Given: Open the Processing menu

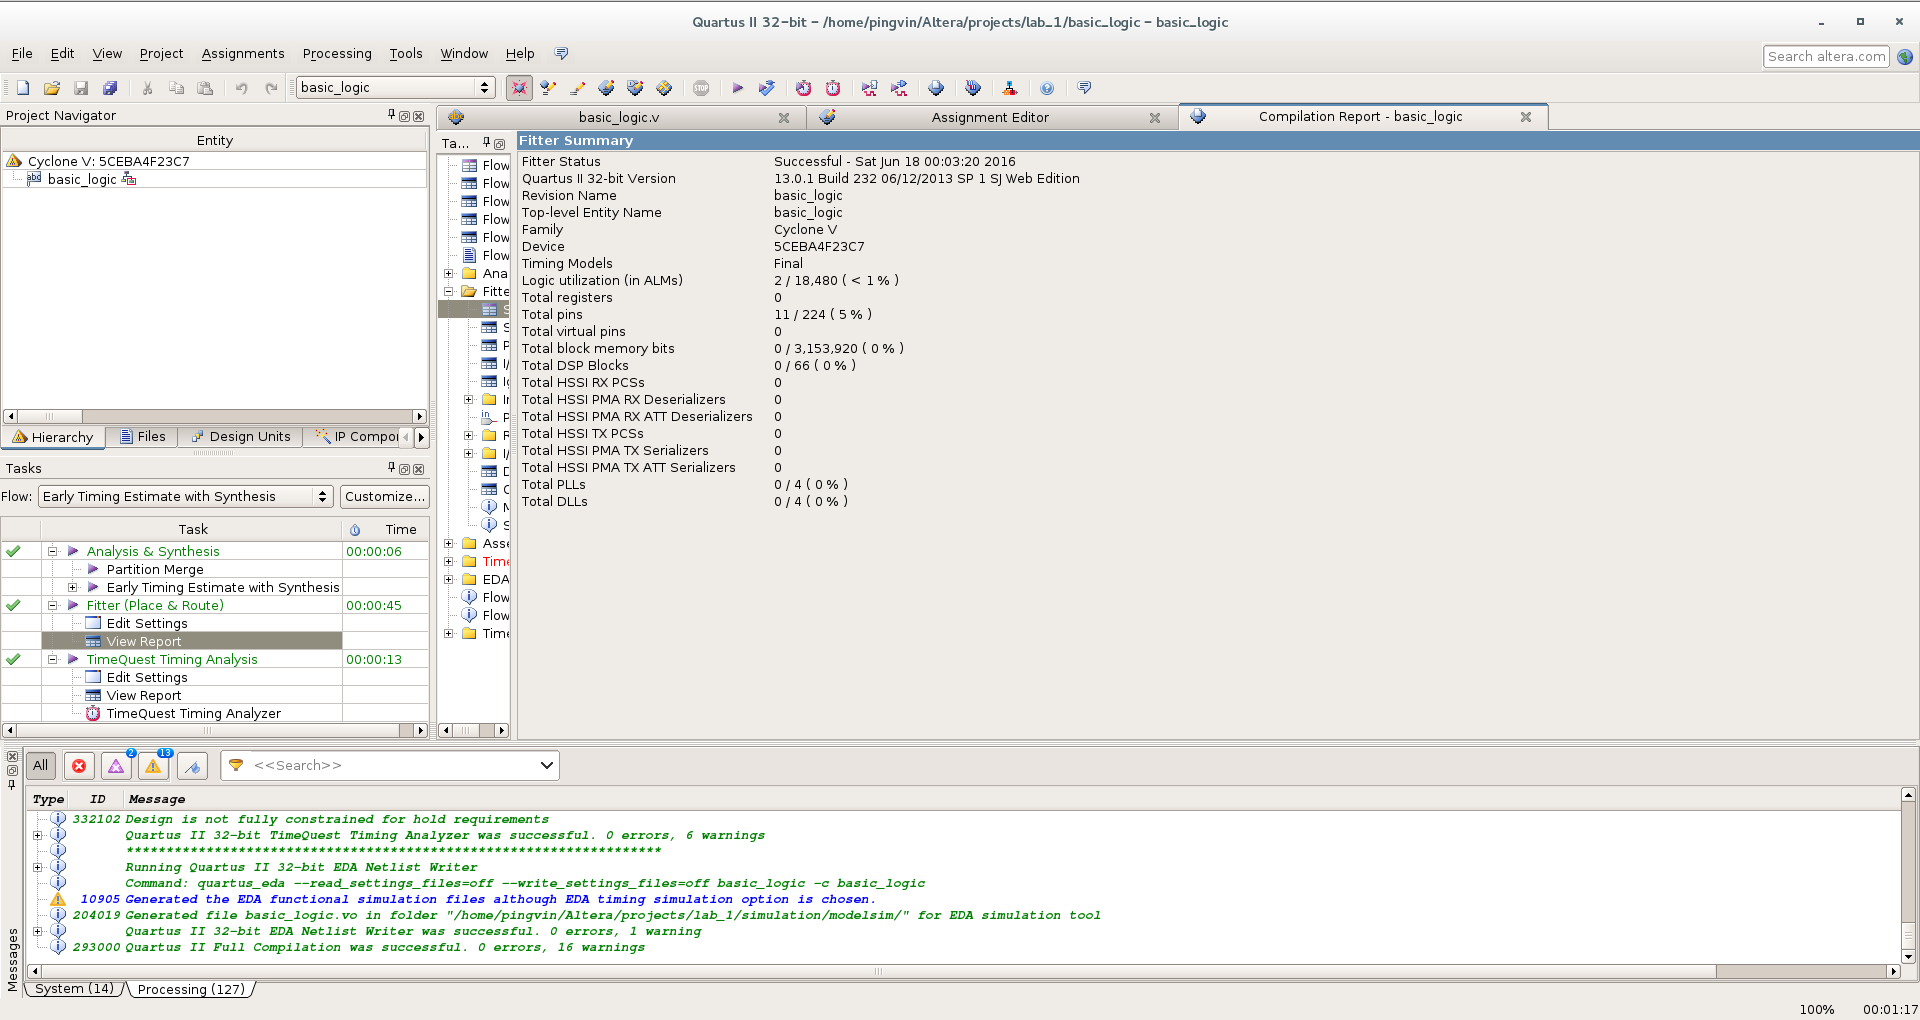Looking at the screenshot, I should tap(337, 54).
